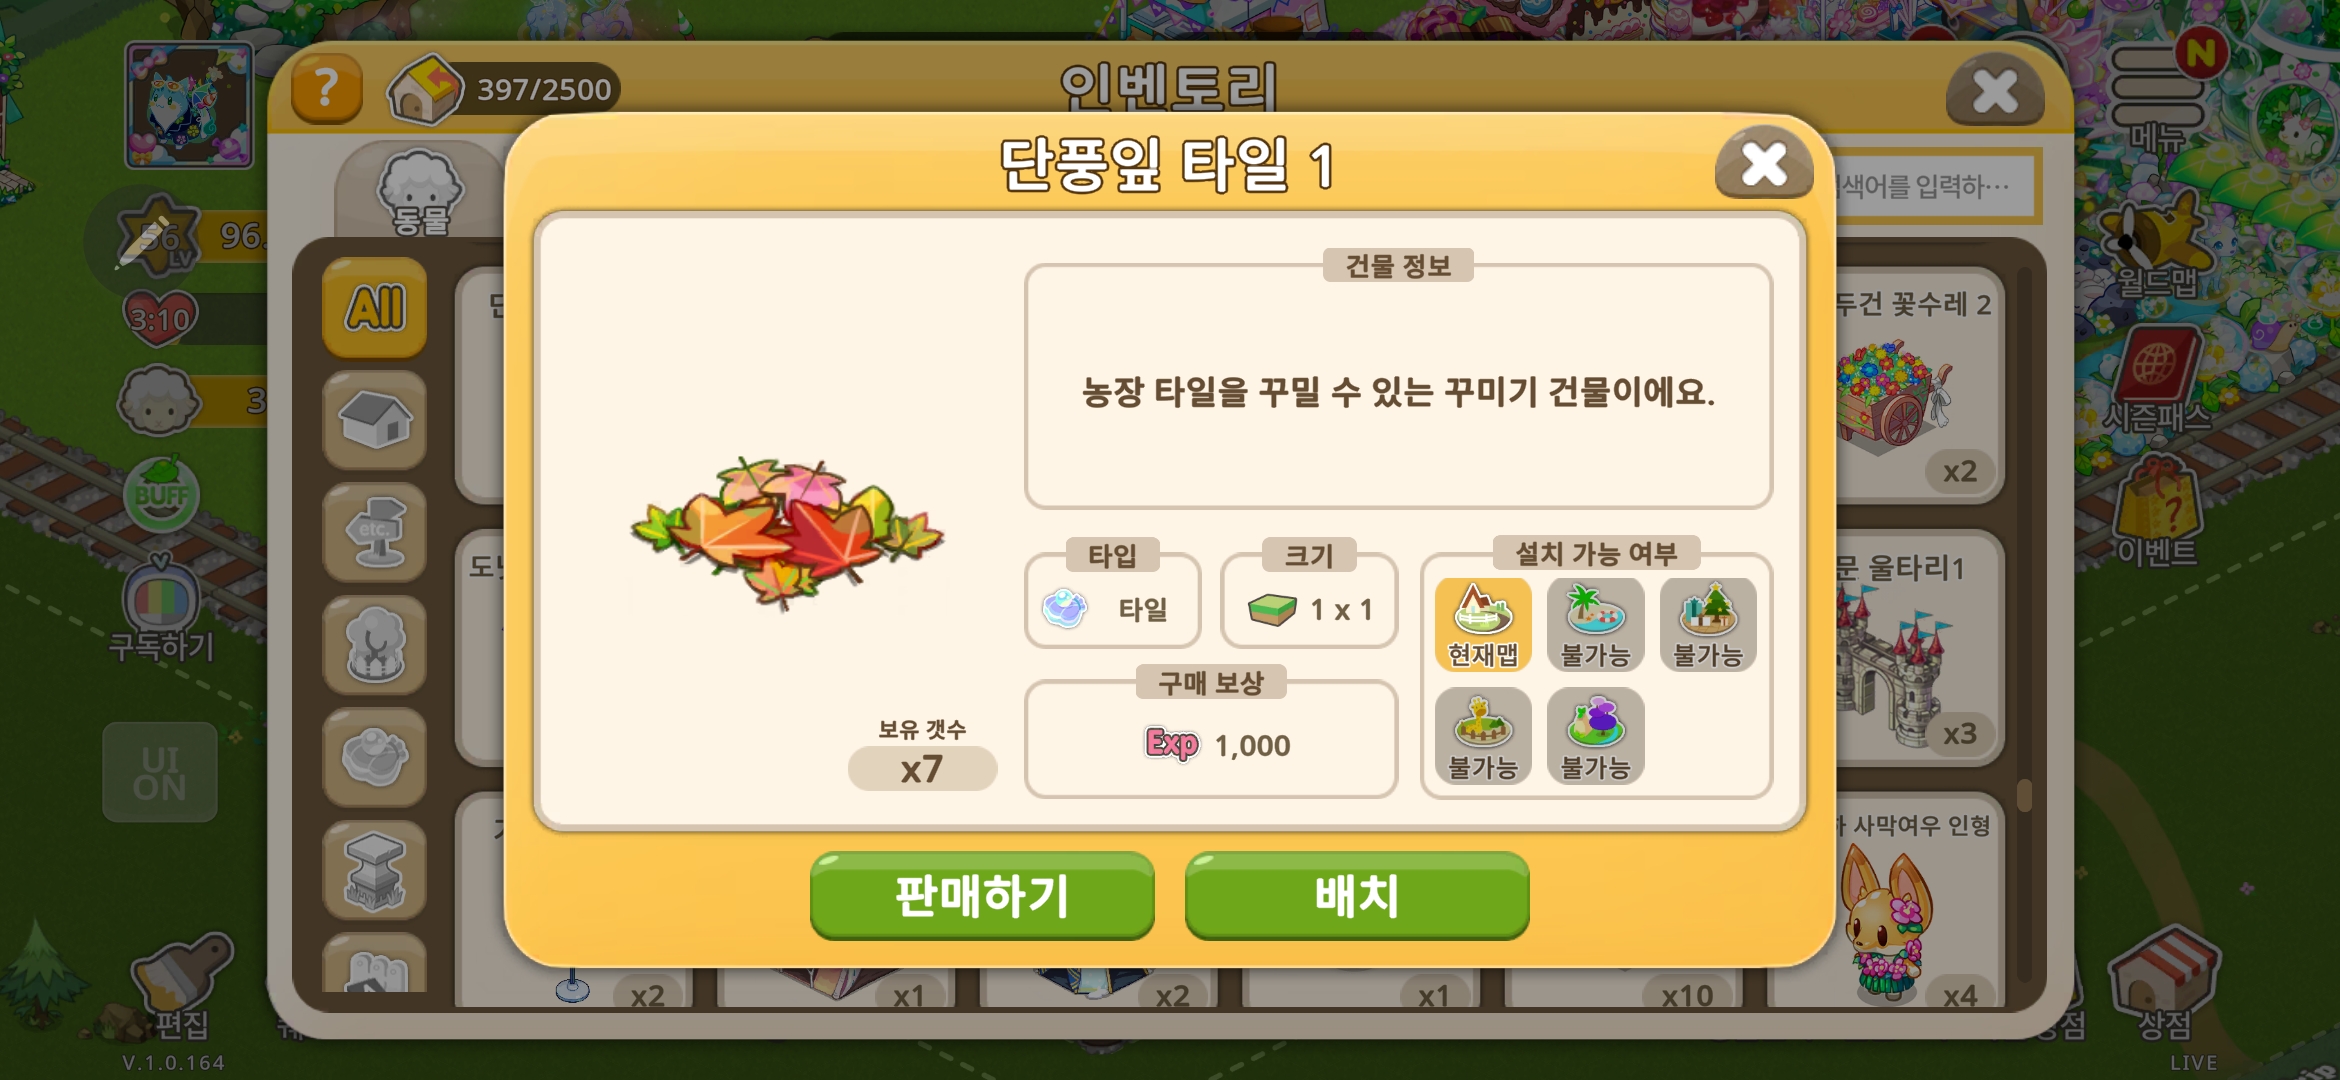Select the 현재맵 placement map option
This screenshot has width=2340, height=1080.
pyautogui.click(x=1483, y=624)
